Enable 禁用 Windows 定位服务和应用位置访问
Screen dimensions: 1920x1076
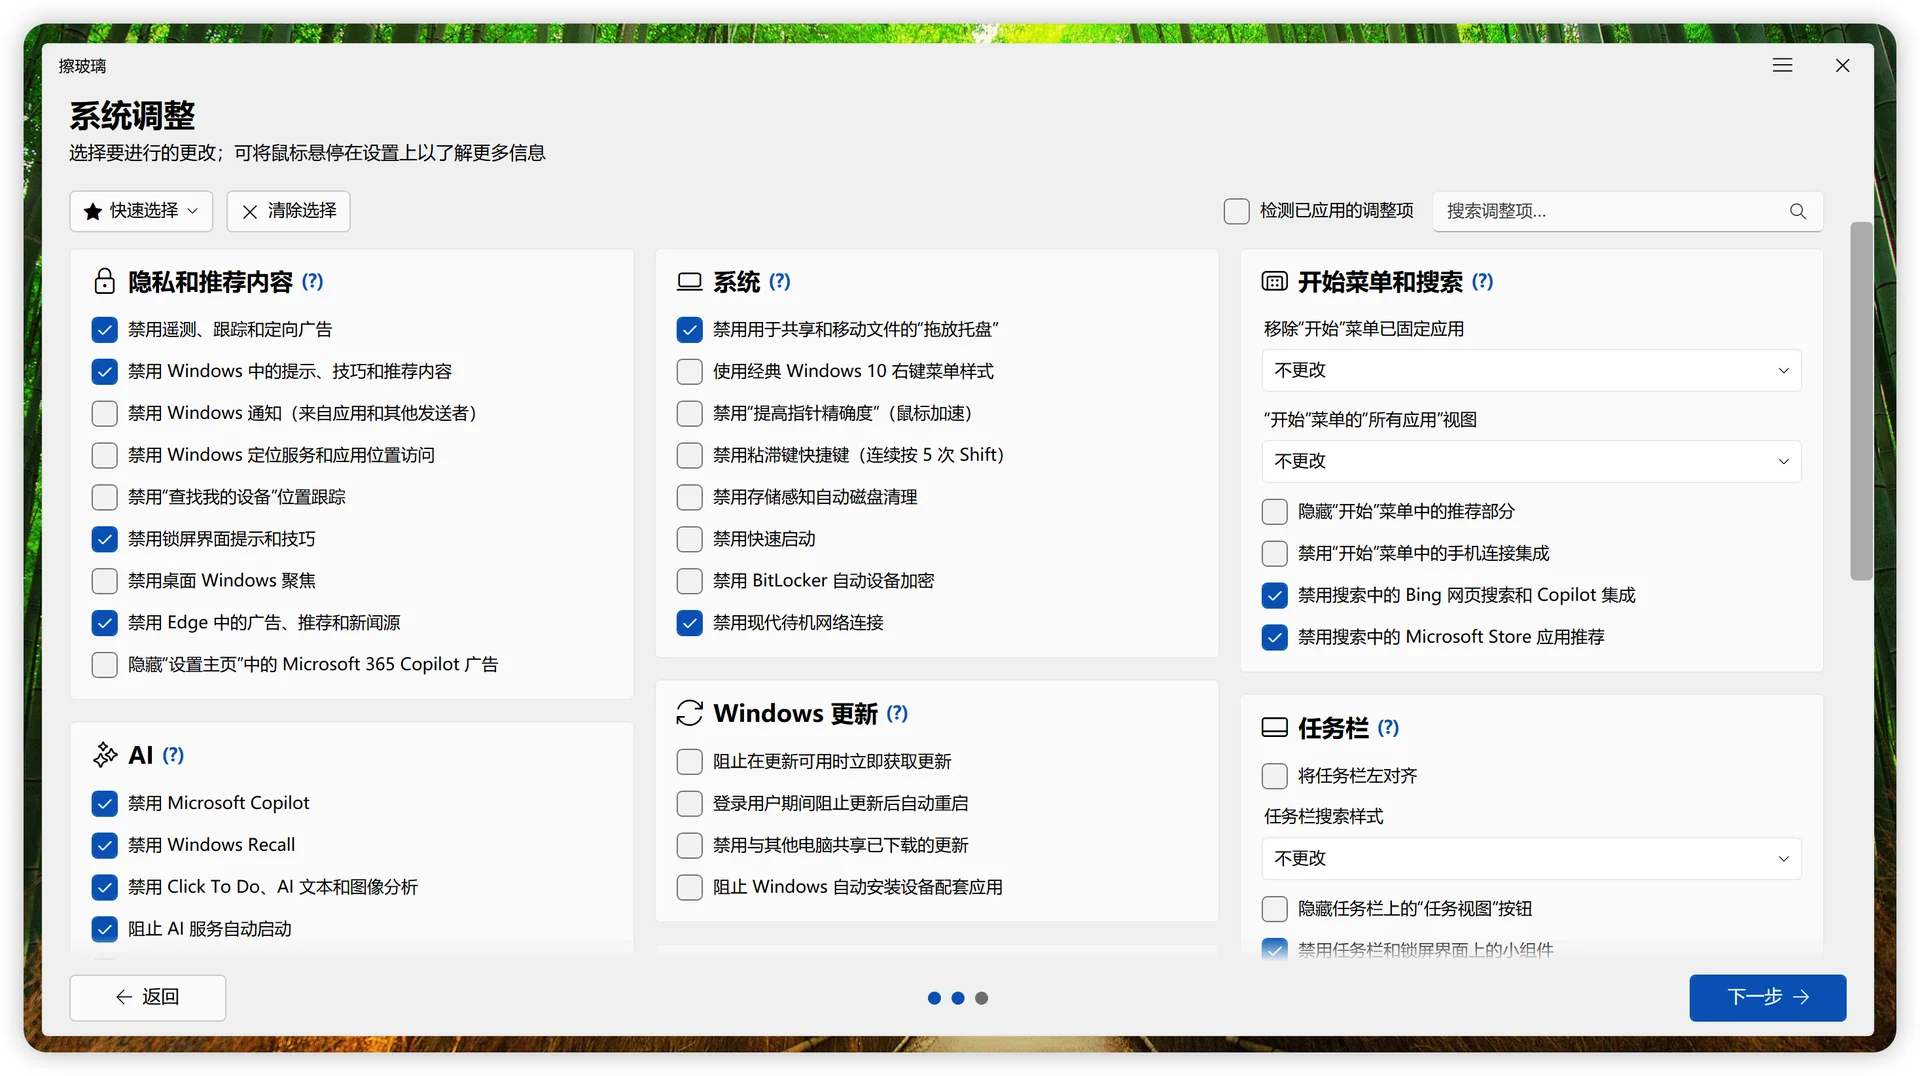pyautogui.click(x=104, y=455)
